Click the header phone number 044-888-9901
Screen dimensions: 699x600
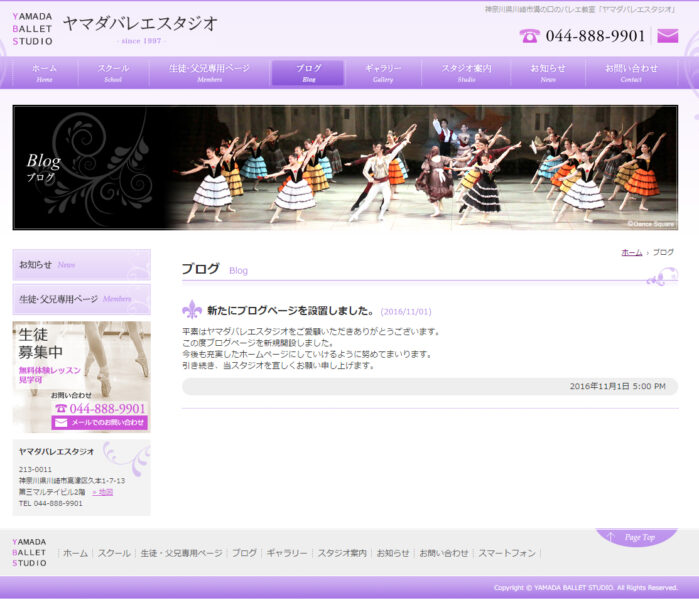tap(595, 36)
